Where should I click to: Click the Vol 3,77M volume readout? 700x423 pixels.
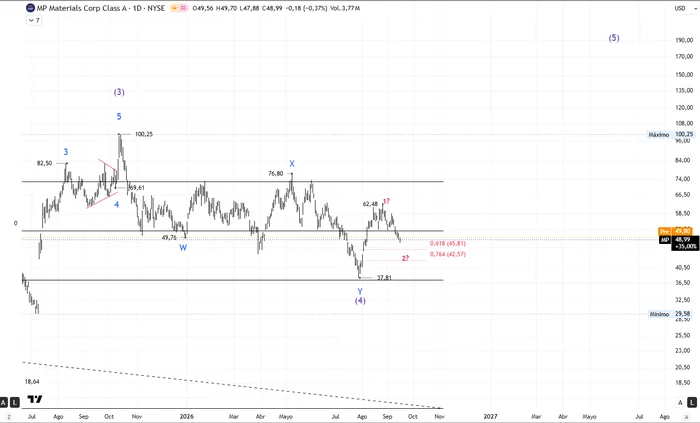click(345, 8)
